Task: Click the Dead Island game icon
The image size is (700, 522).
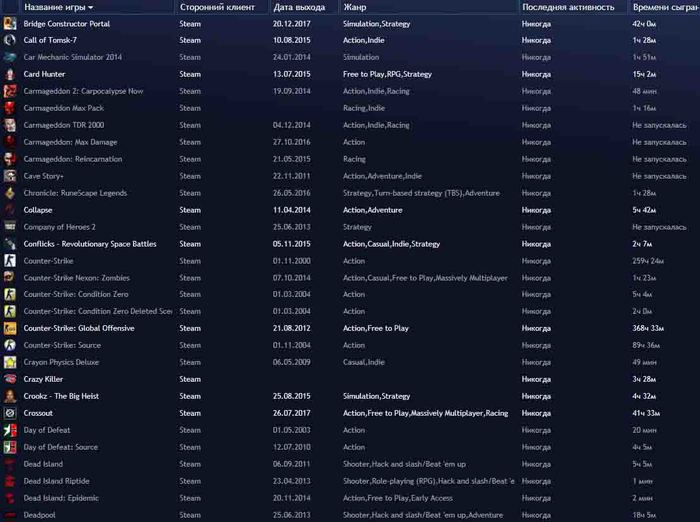Action: [x=10, y=464]
